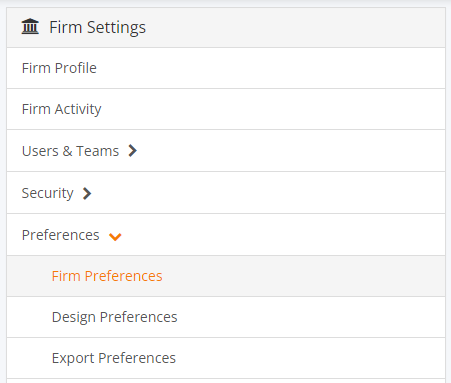Select the Security menu label
Viewport: 451px width, 383px height.
click(48, 193)
